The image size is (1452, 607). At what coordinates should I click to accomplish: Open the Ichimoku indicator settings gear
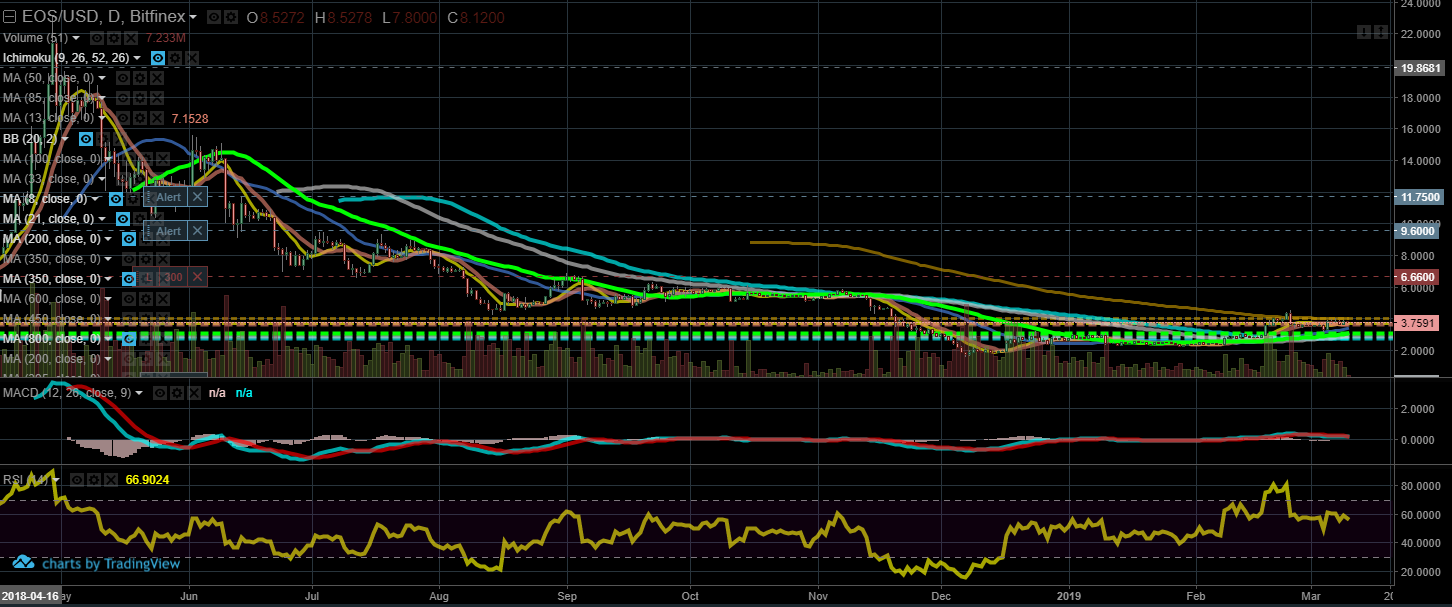(175, 58)
